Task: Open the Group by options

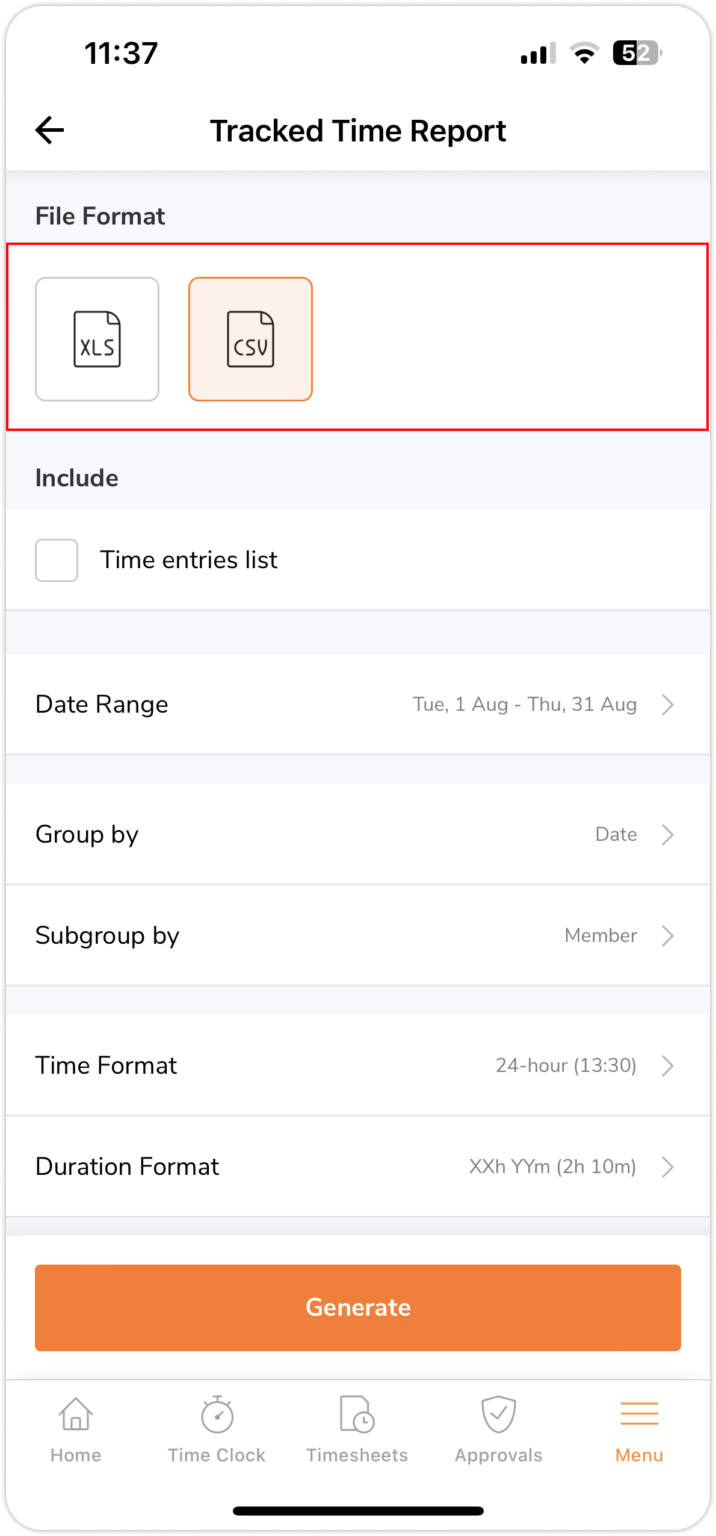Action: click(x=357, y=834)
